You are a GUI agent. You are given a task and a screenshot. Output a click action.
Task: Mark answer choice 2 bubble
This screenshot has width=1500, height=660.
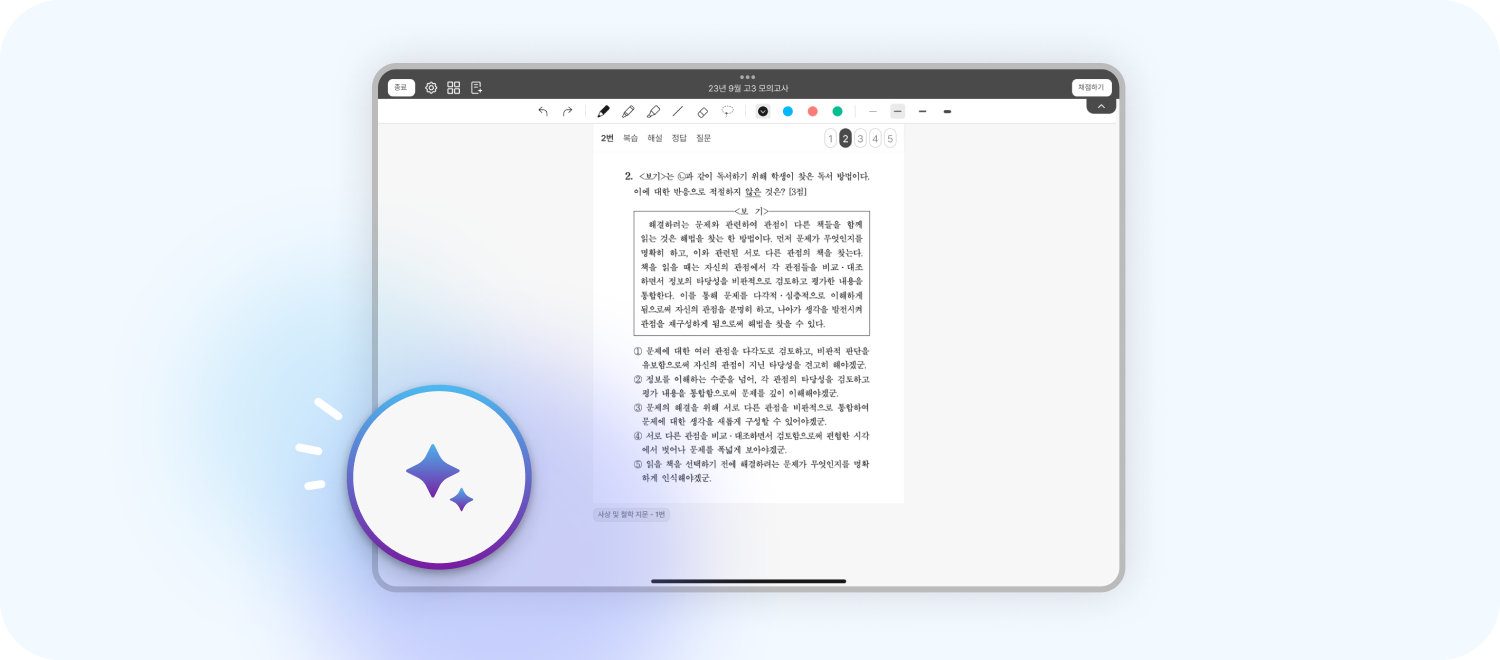(845, 138)
